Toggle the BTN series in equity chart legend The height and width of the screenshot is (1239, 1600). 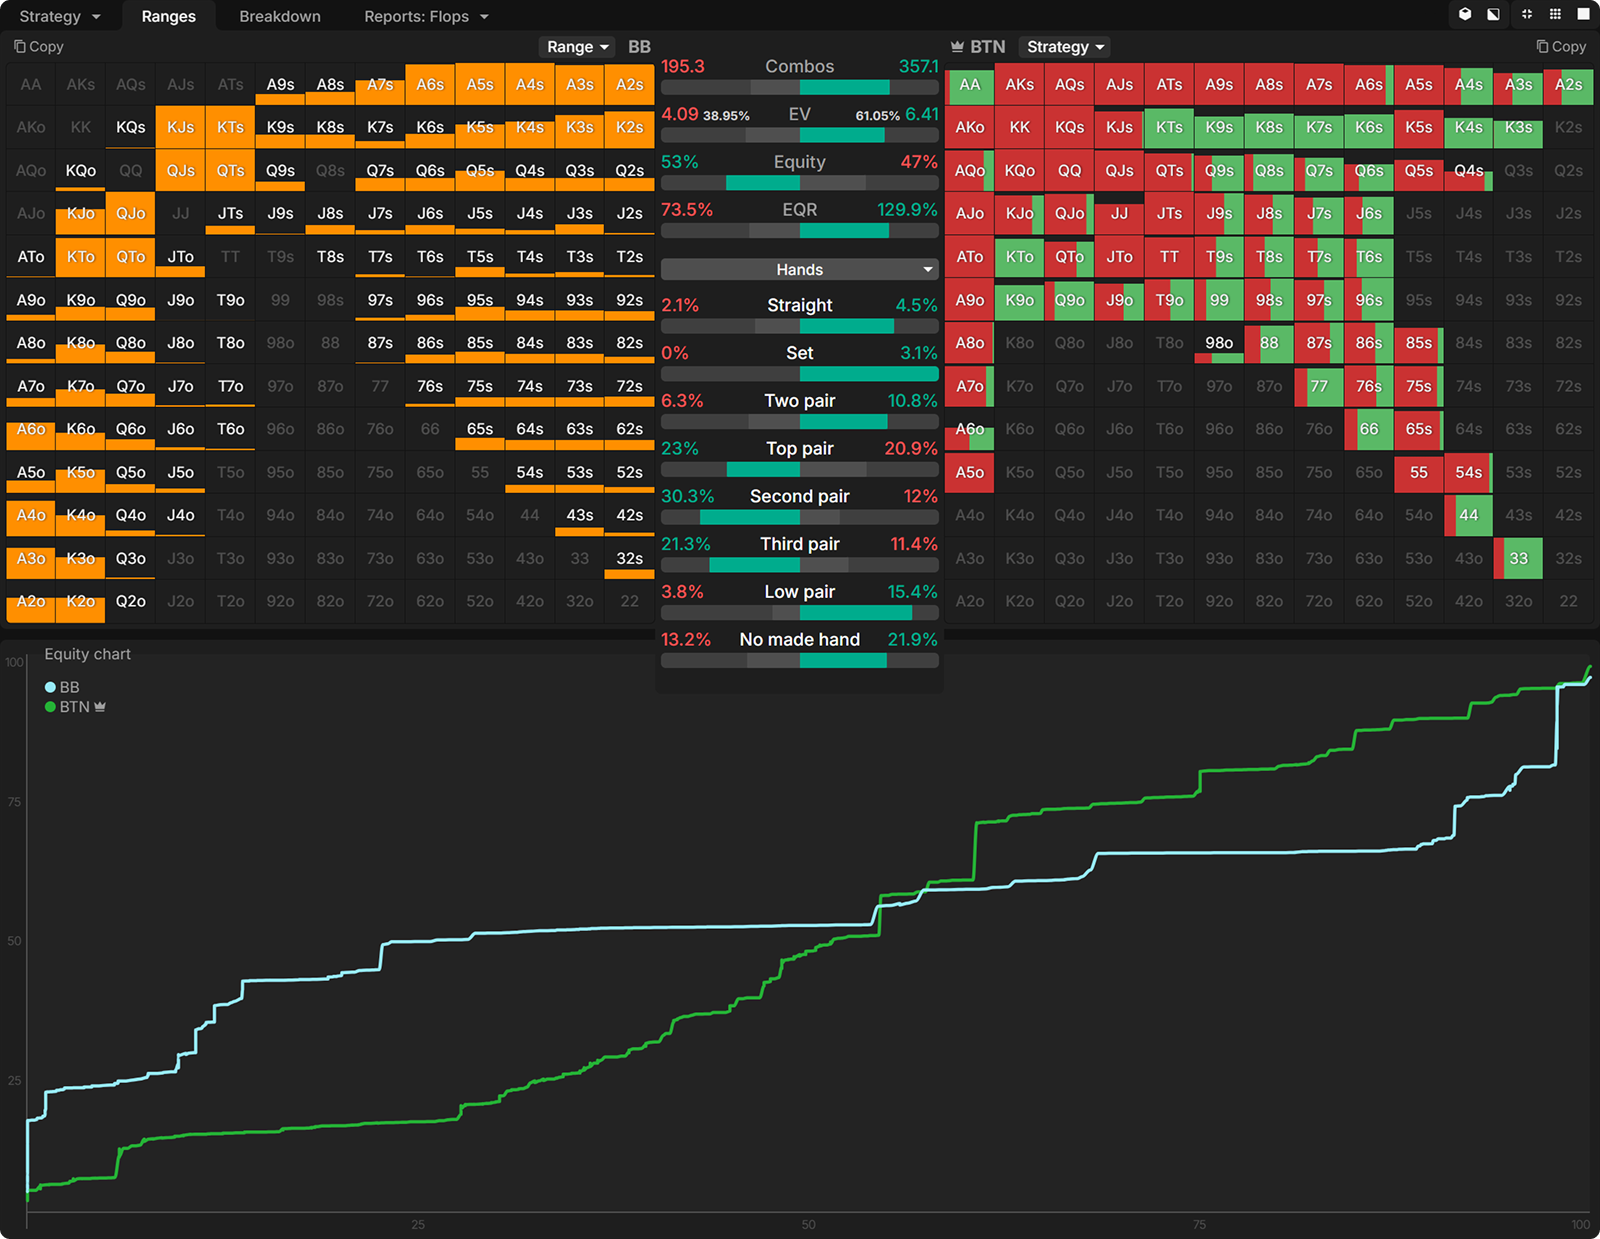[74, 707]
